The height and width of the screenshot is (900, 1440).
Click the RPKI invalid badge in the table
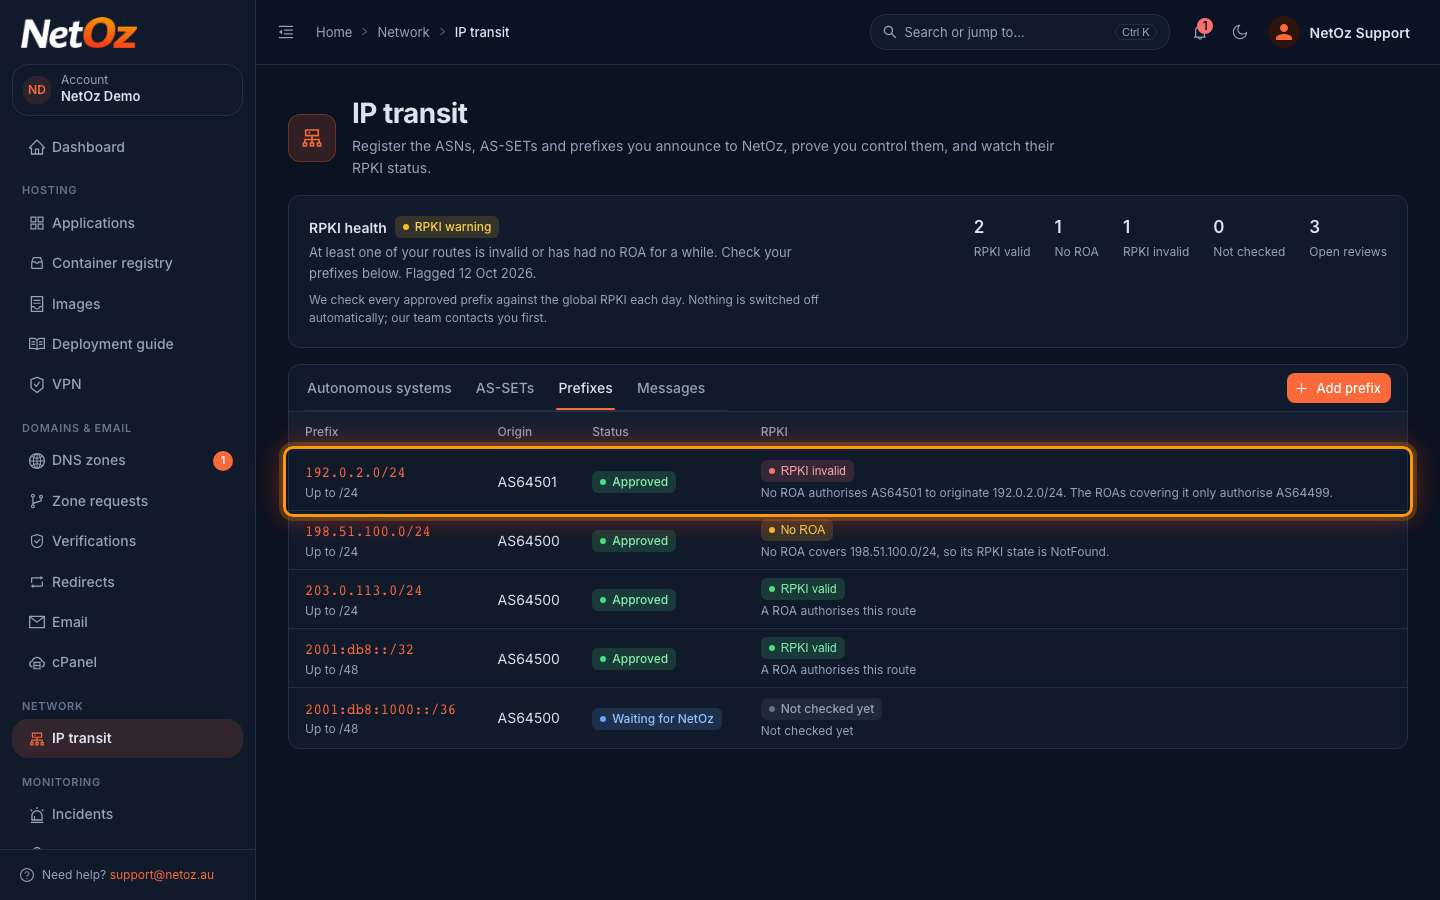807,471
